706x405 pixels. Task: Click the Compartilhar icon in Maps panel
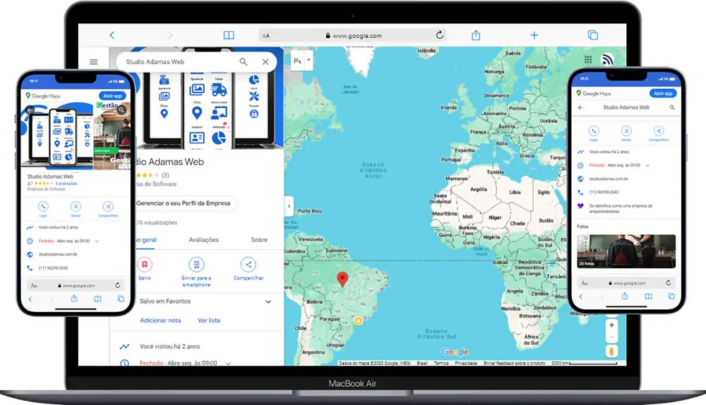click(x=248, y=265)
